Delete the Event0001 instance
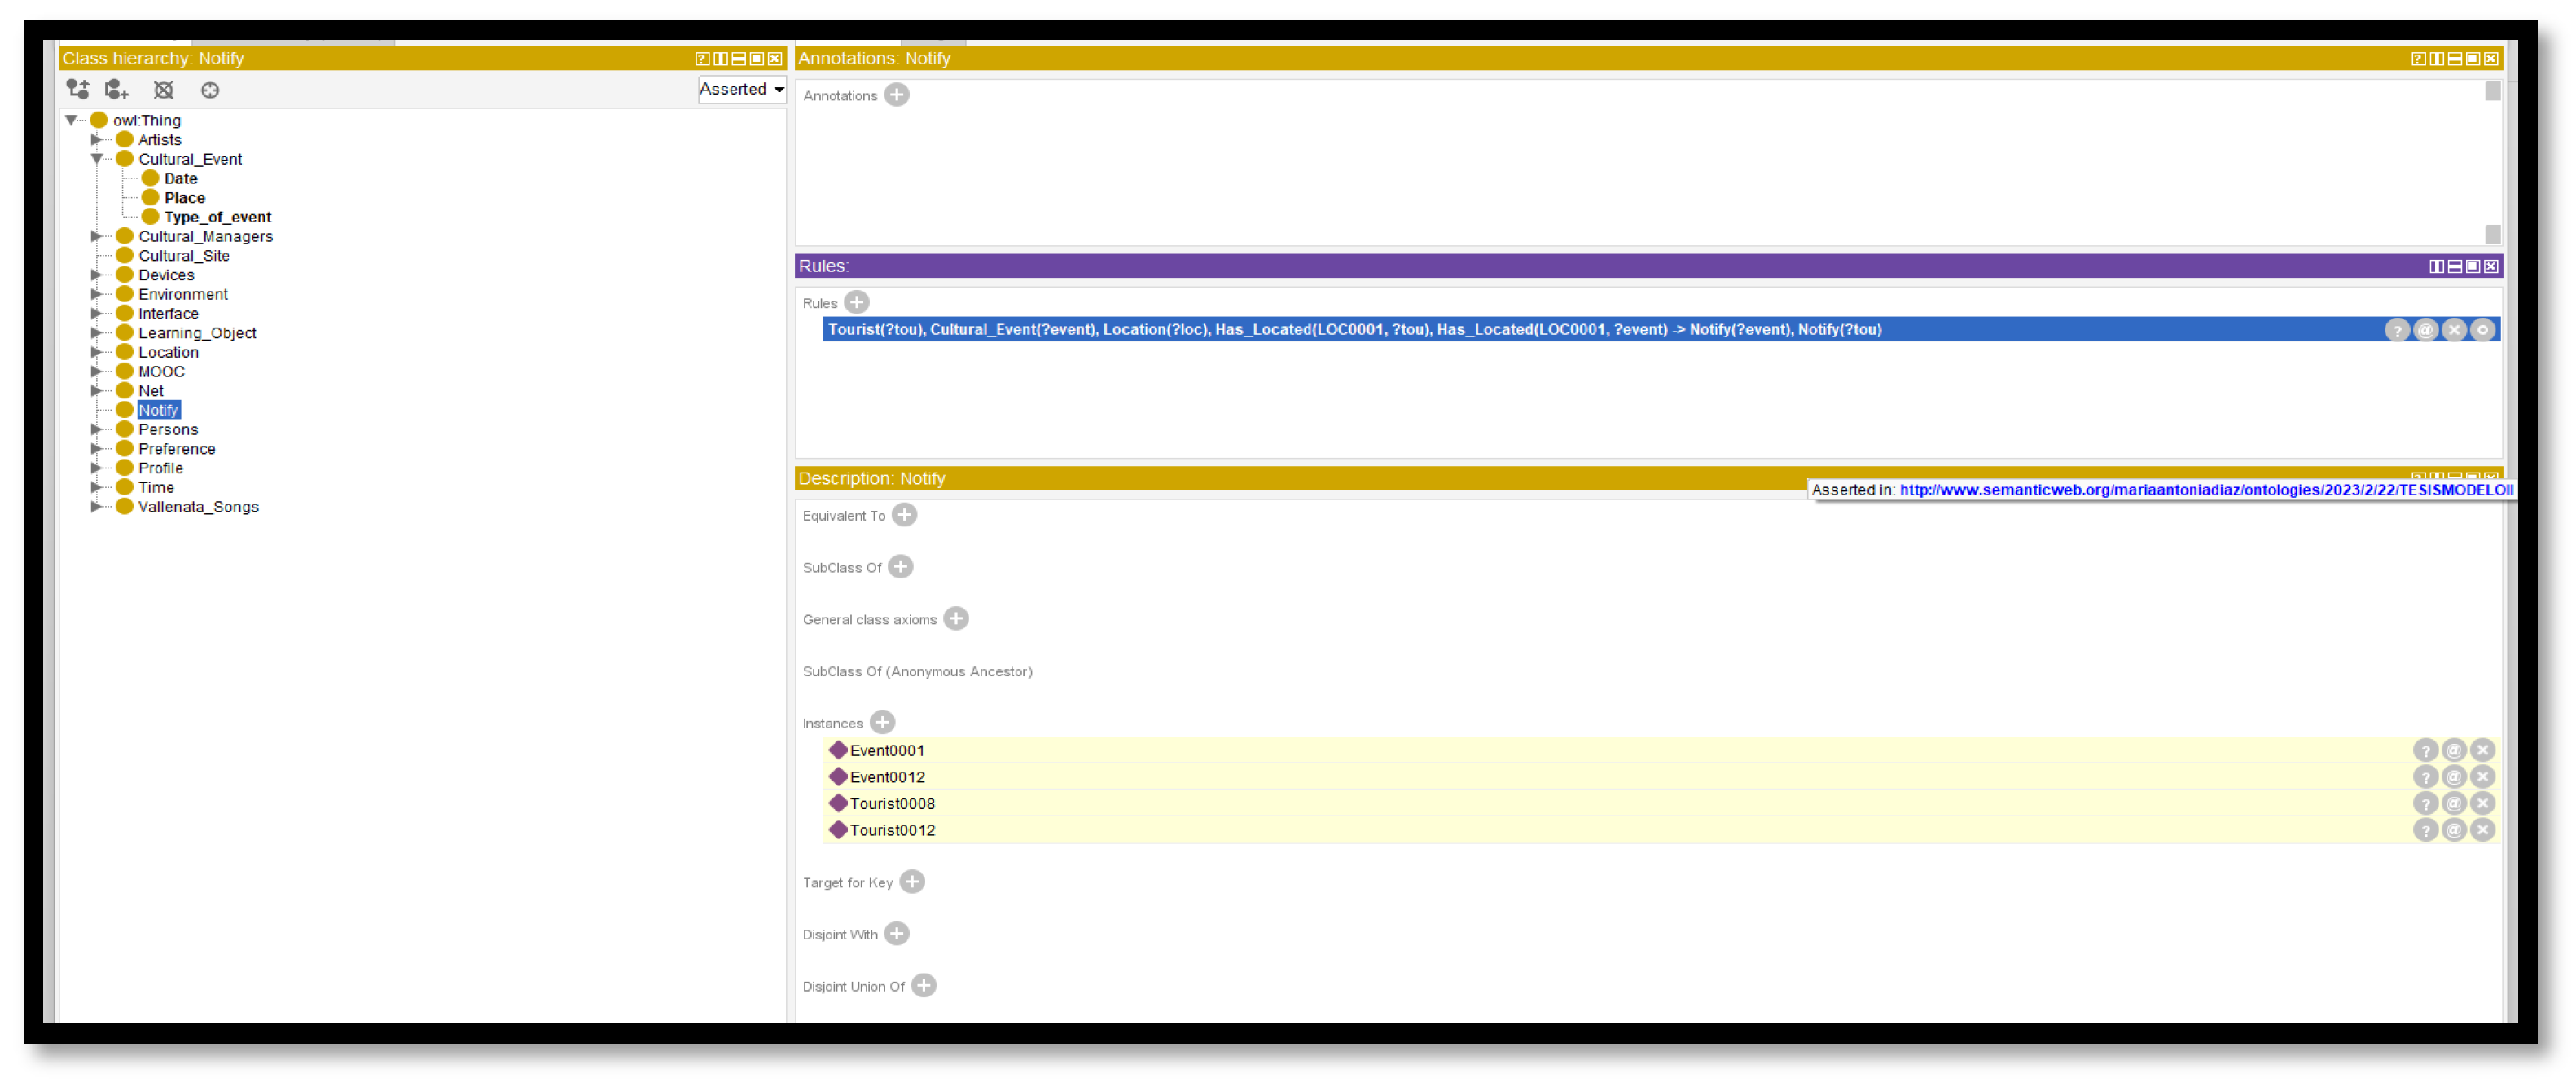 click(2482, 750)
